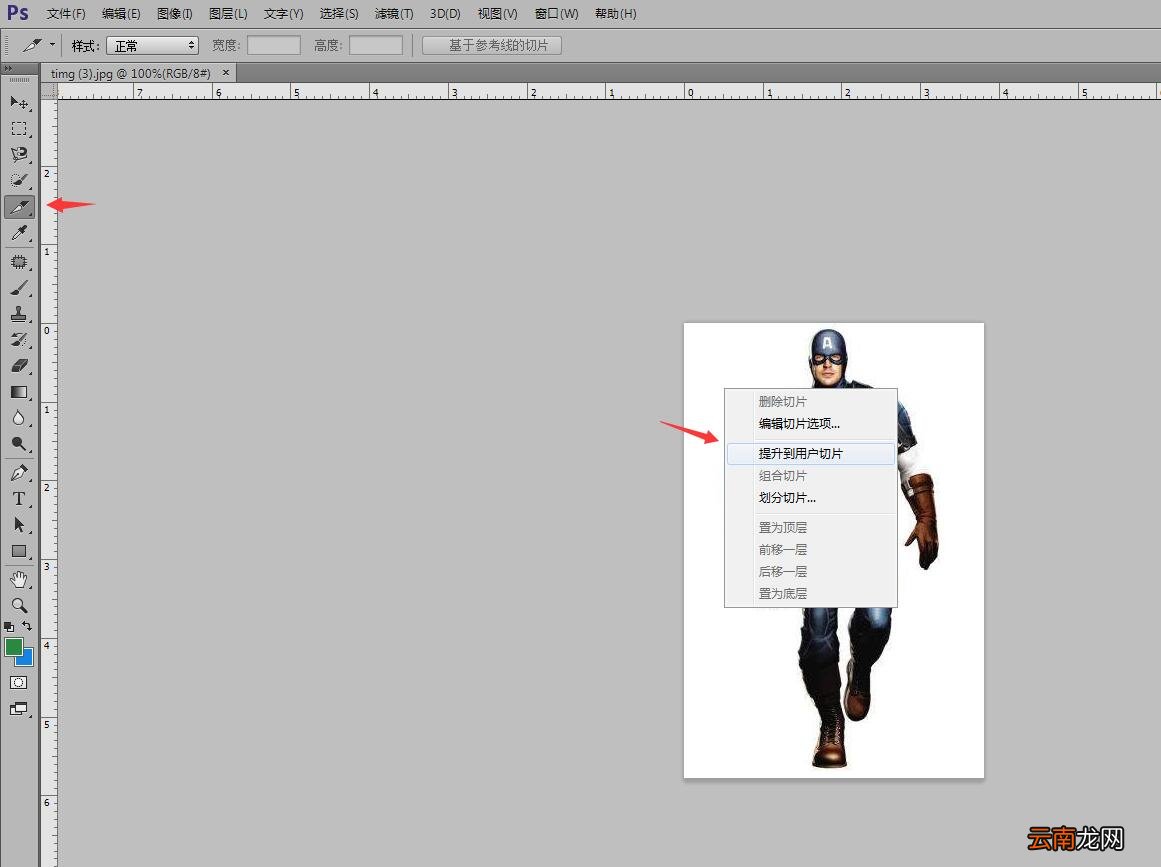Select the Eyedropper tool
The height and width of the screenshot is (867, 1161).
click(19, 233)
